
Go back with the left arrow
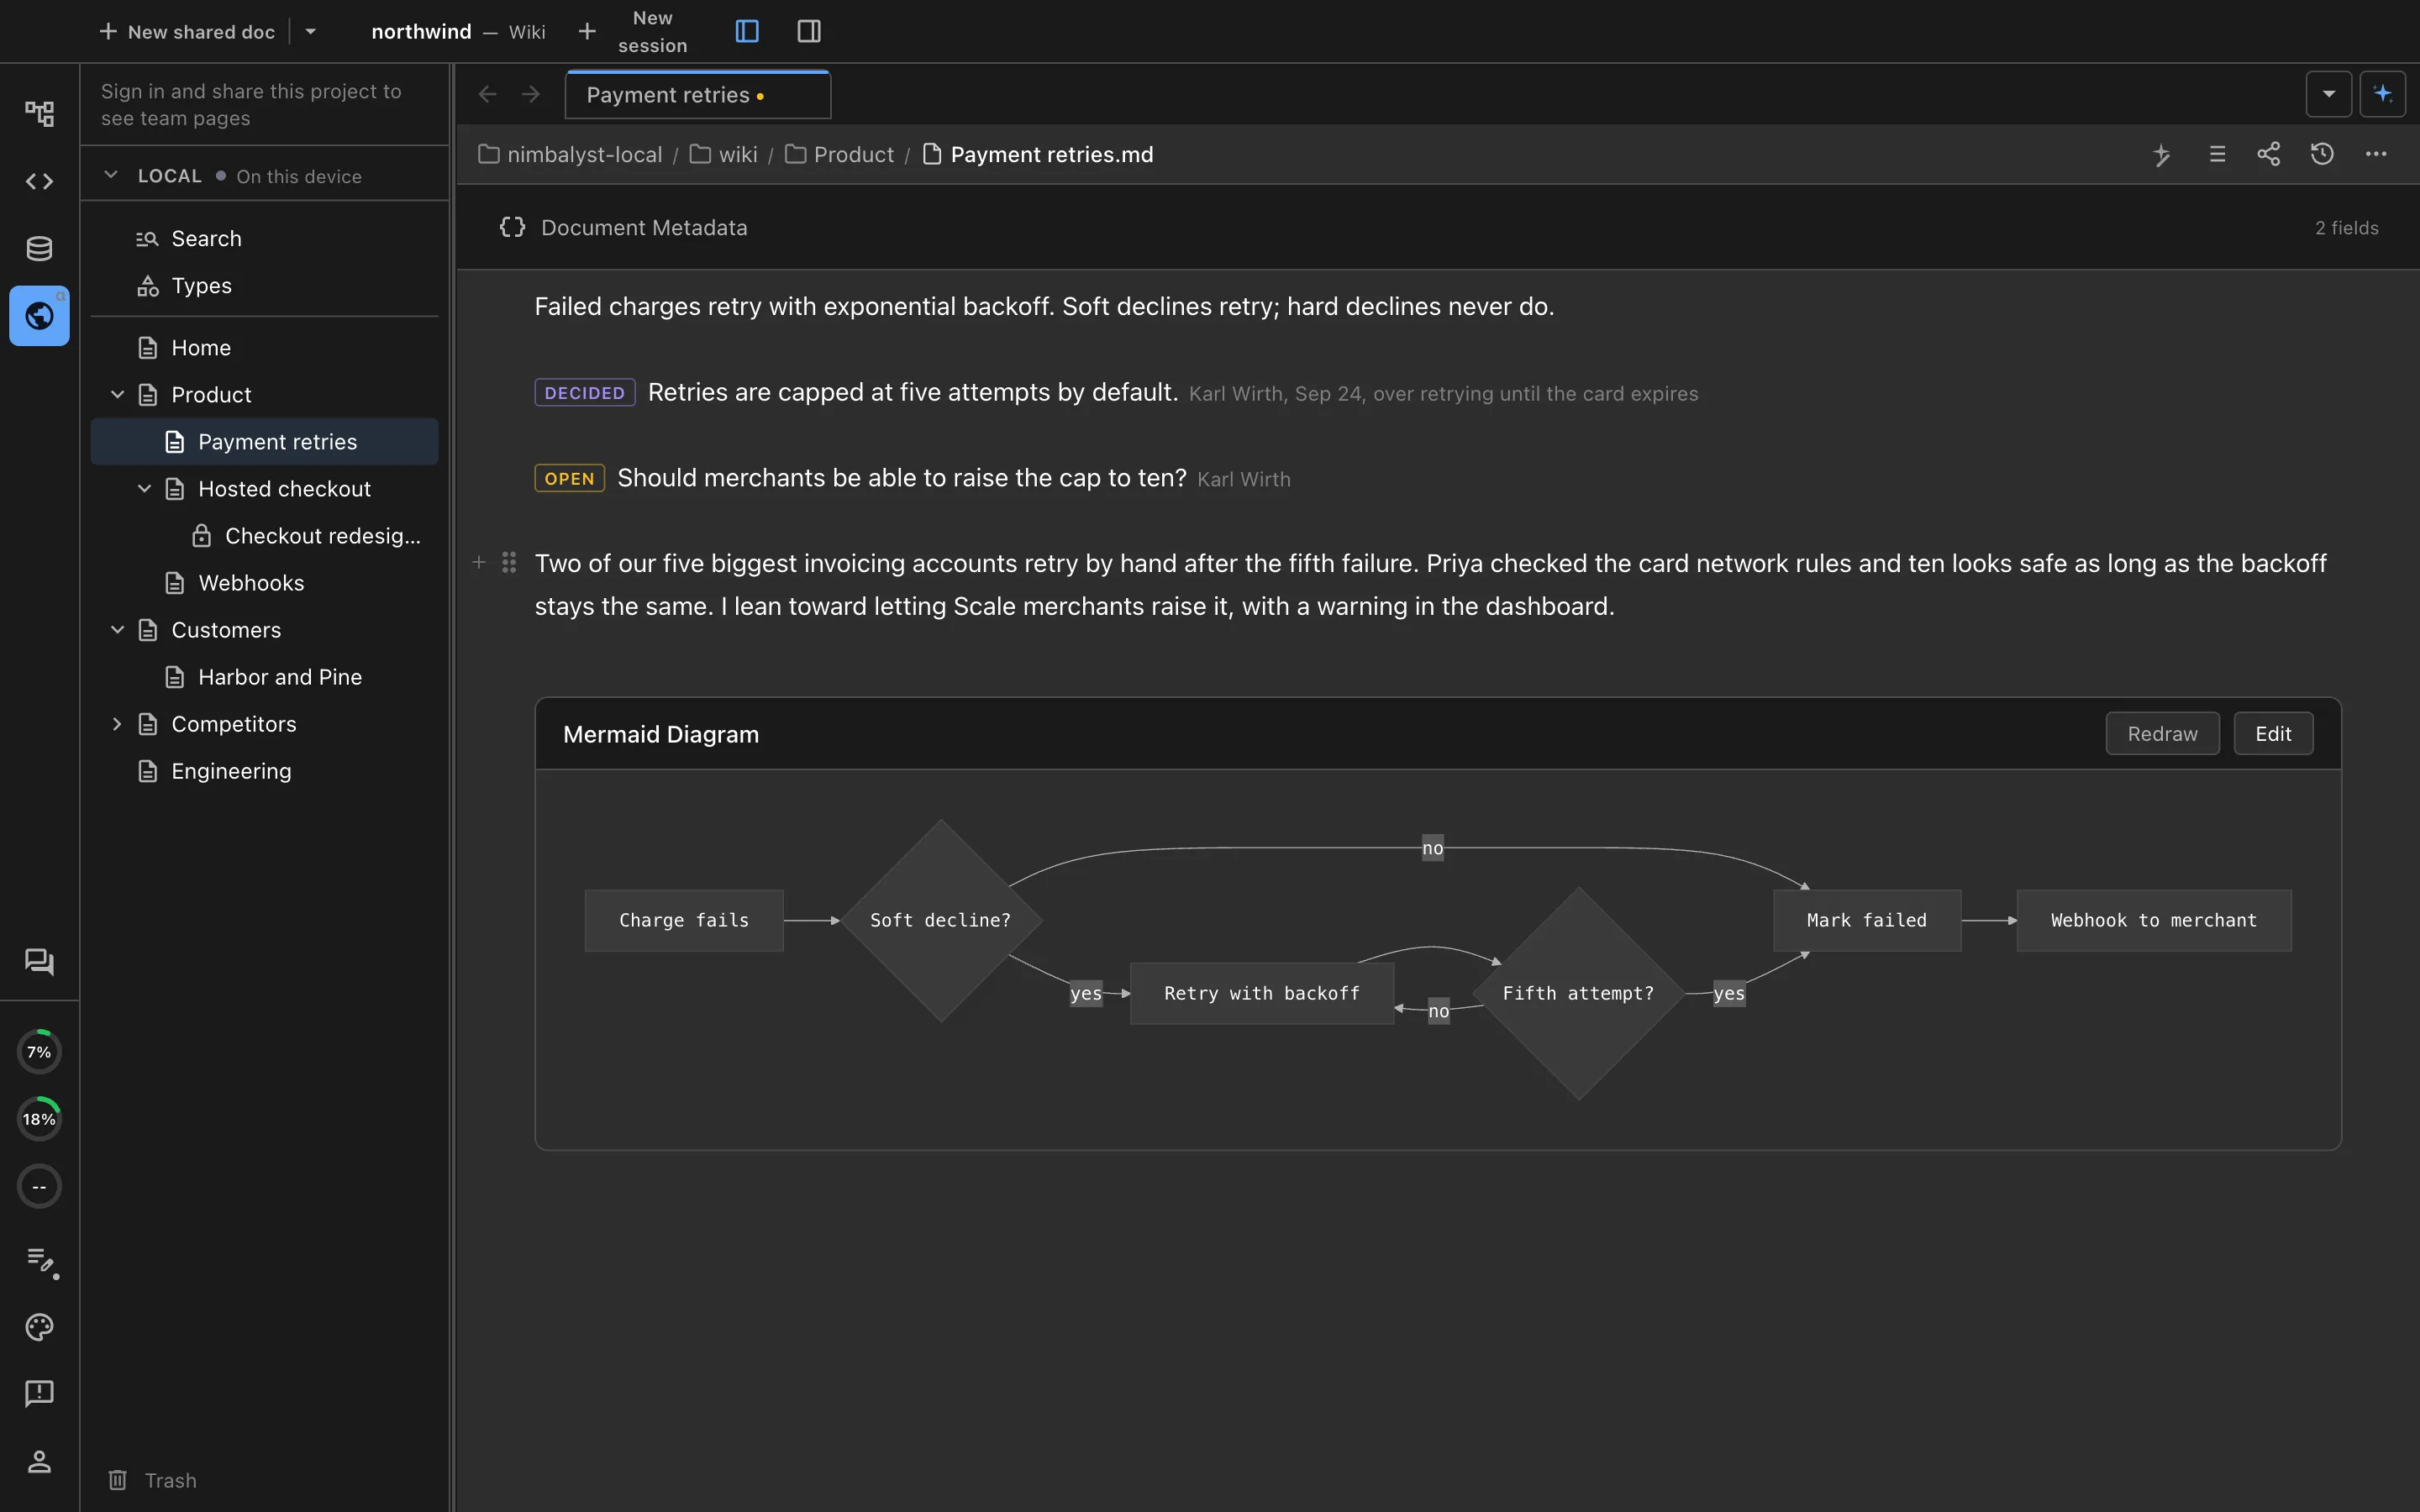[488, 94]
